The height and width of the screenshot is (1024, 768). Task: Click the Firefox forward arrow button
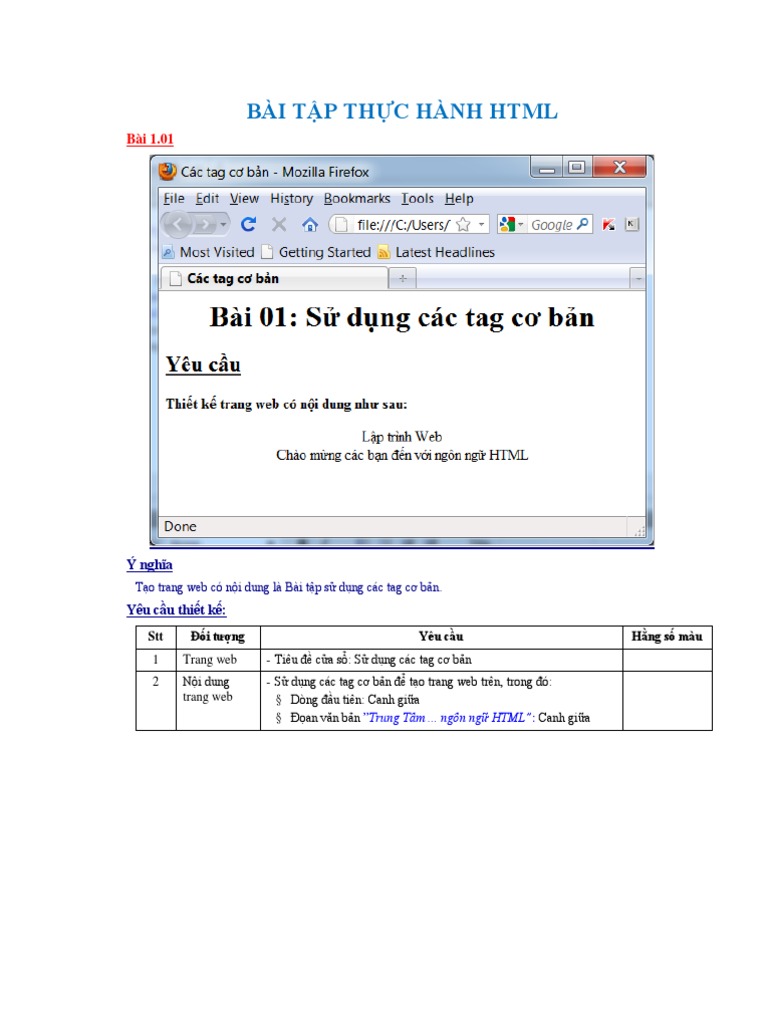[205, 225]
